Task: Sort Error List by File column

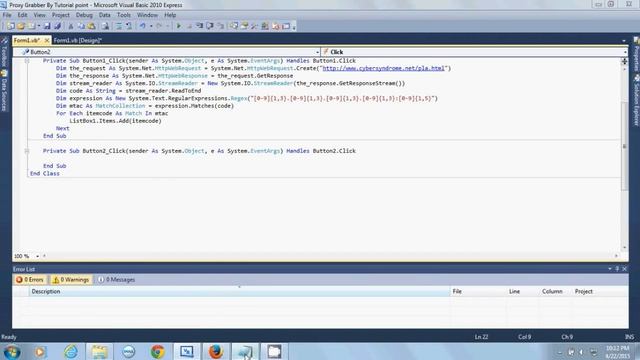Action: [479, 291]
